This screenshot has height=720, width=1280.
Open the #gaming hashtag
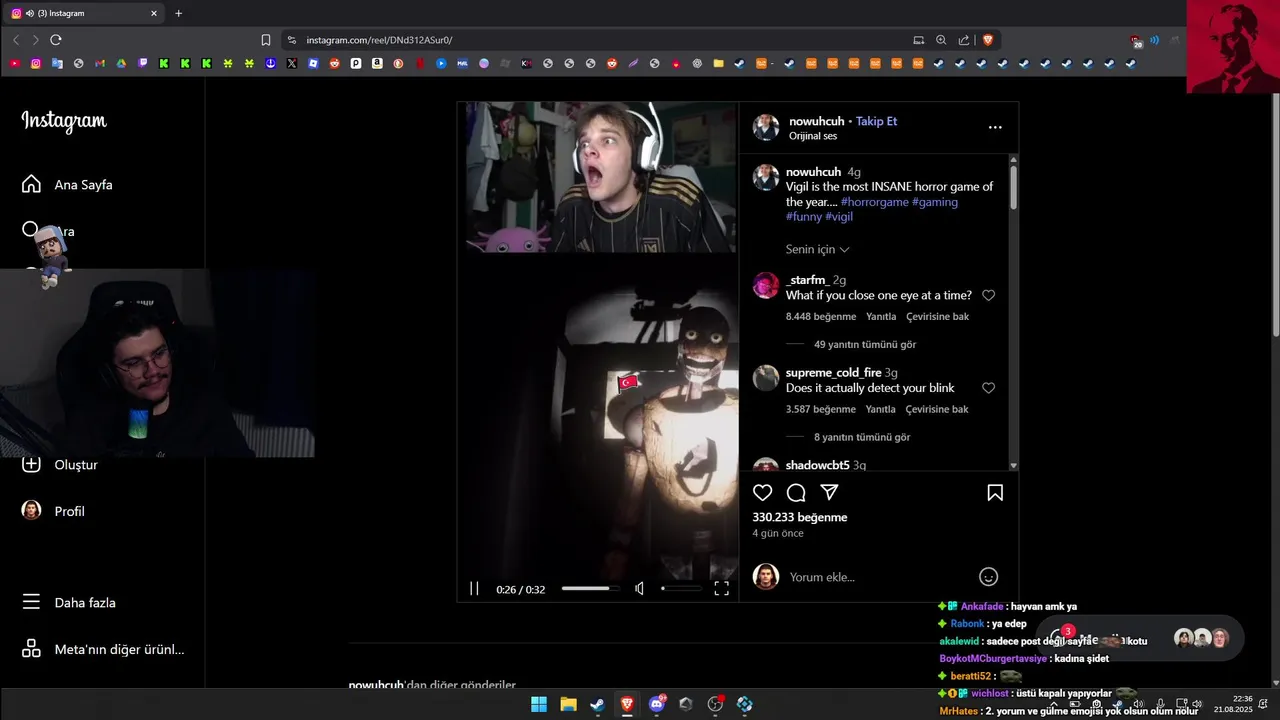pyautogui.click(x=935, y=202)
